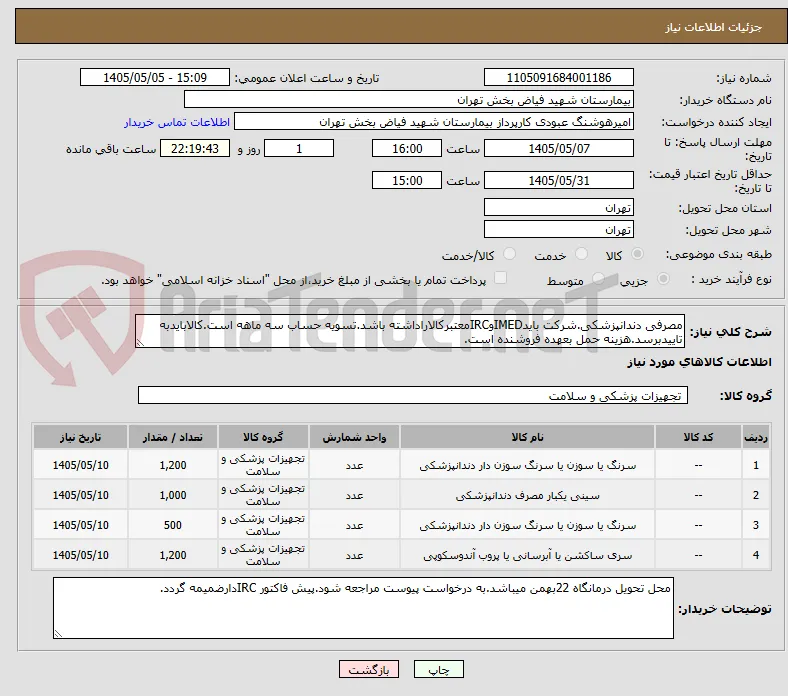
Task: Click the goods group cell in row 2
Action: pyautogui.click(x=263, y=495)
